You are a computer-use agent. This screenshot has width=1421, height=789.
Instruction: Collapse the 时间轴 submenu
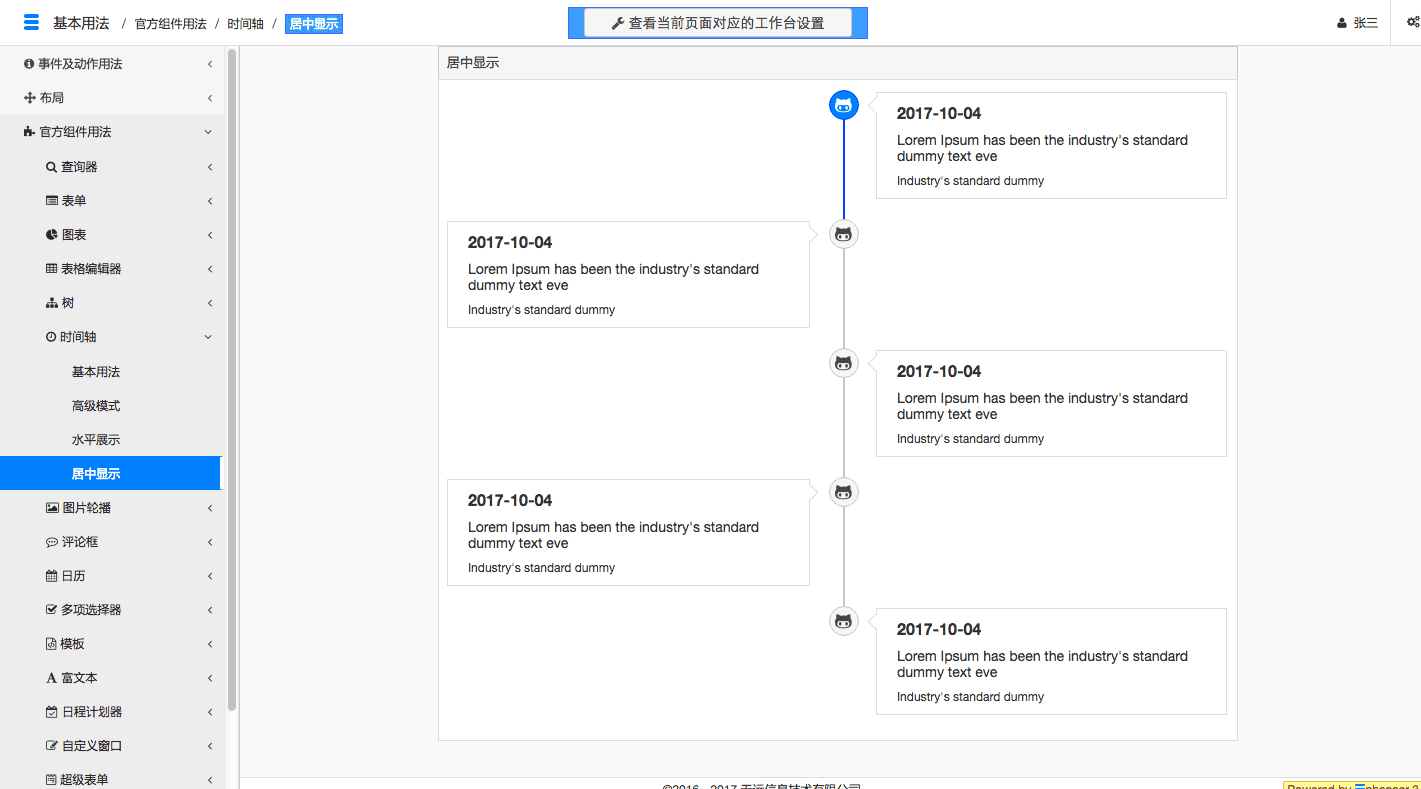pos(208,337)
